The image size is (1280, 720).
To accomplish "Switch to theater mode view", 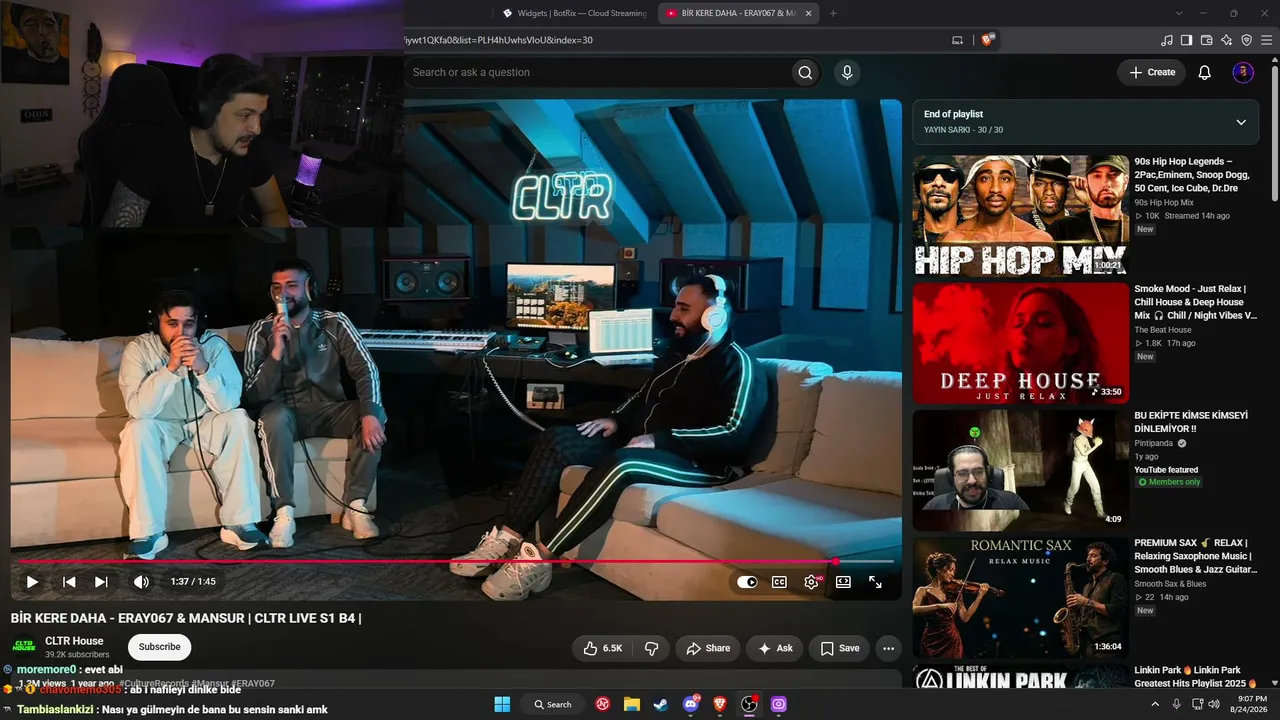I will click(x=843, y=582).
